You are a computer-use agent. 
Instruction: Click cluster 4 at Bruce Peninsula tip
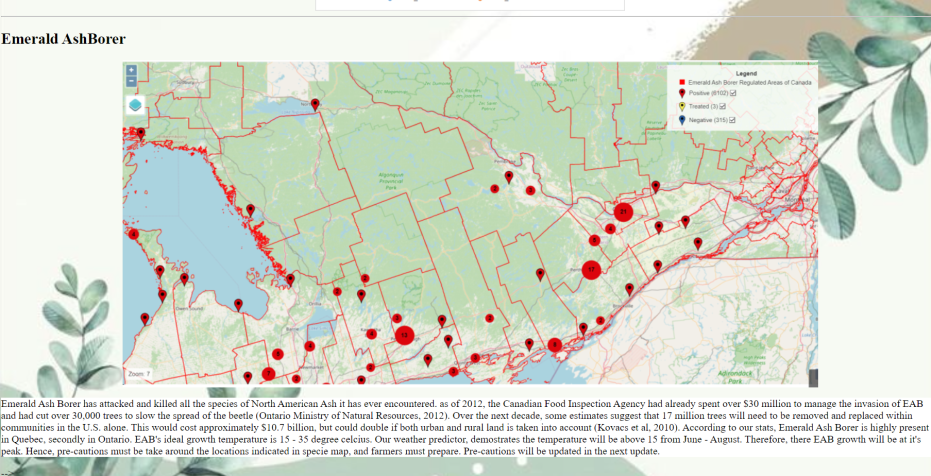134,234
